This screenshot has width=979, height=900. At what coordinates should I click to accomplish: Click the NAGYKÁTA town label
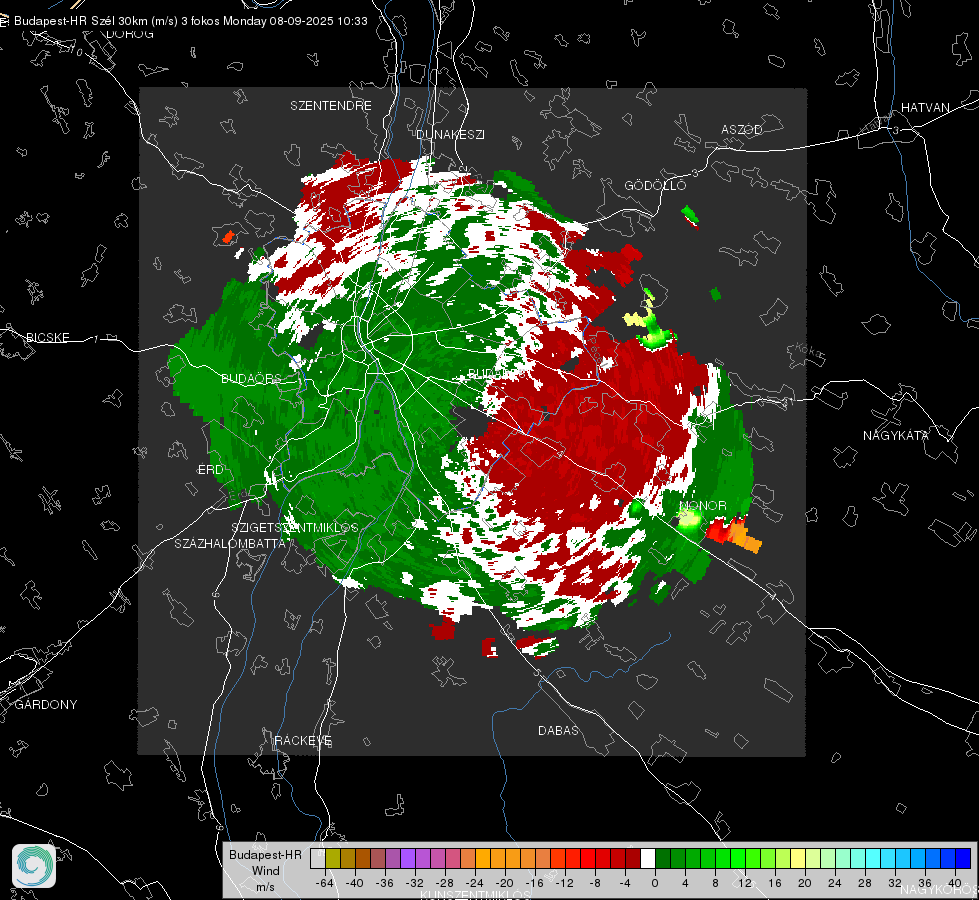click(x=896, y=436)
